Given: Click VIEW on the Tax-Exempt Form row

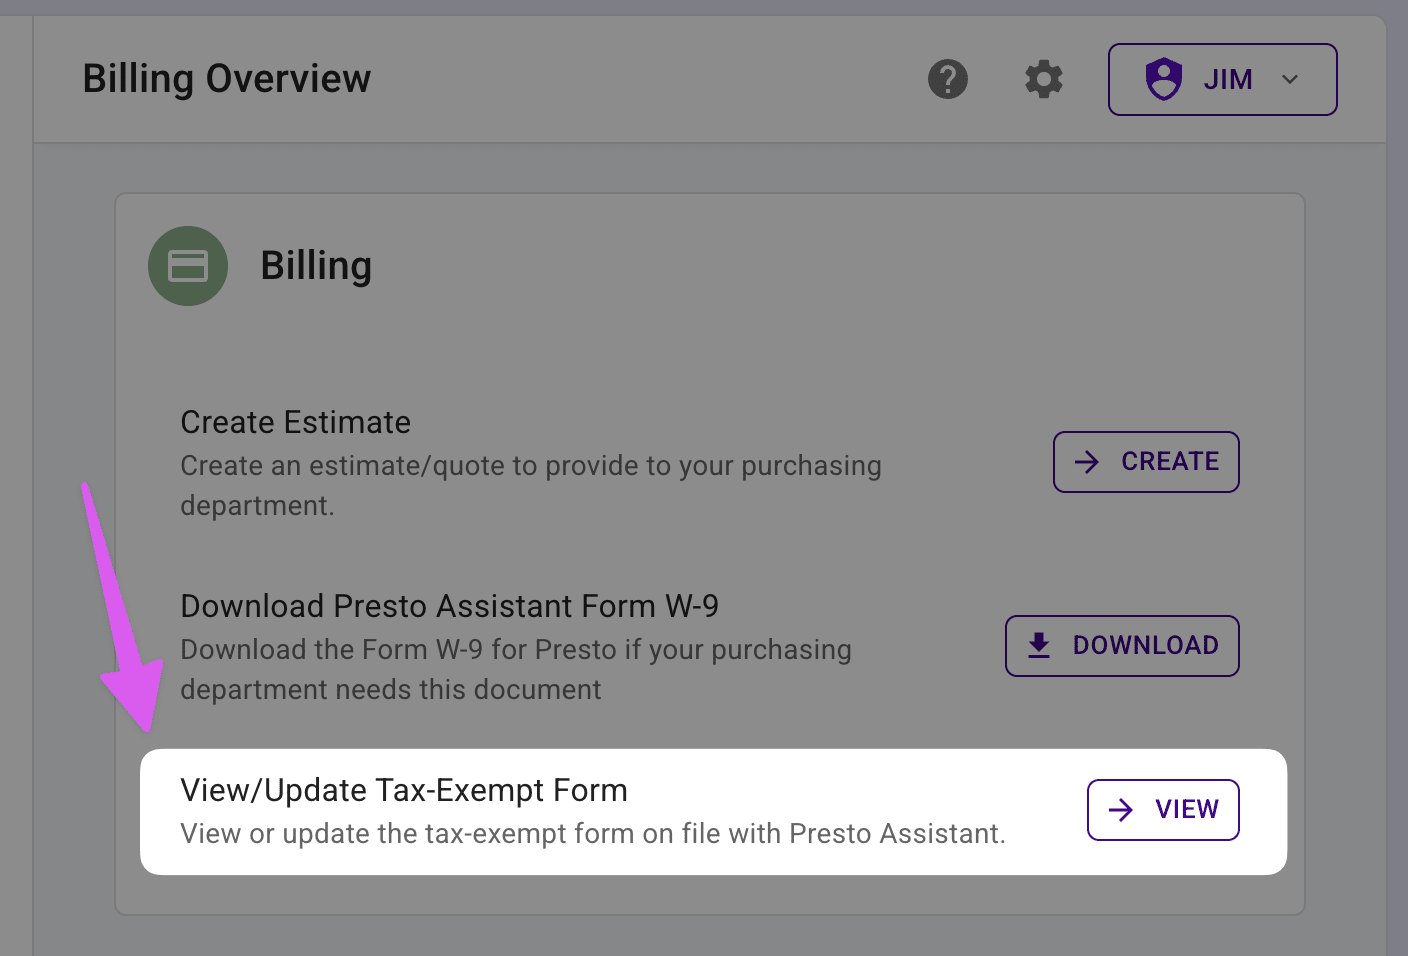Looking at the screenshot, I should [1163, 809].
